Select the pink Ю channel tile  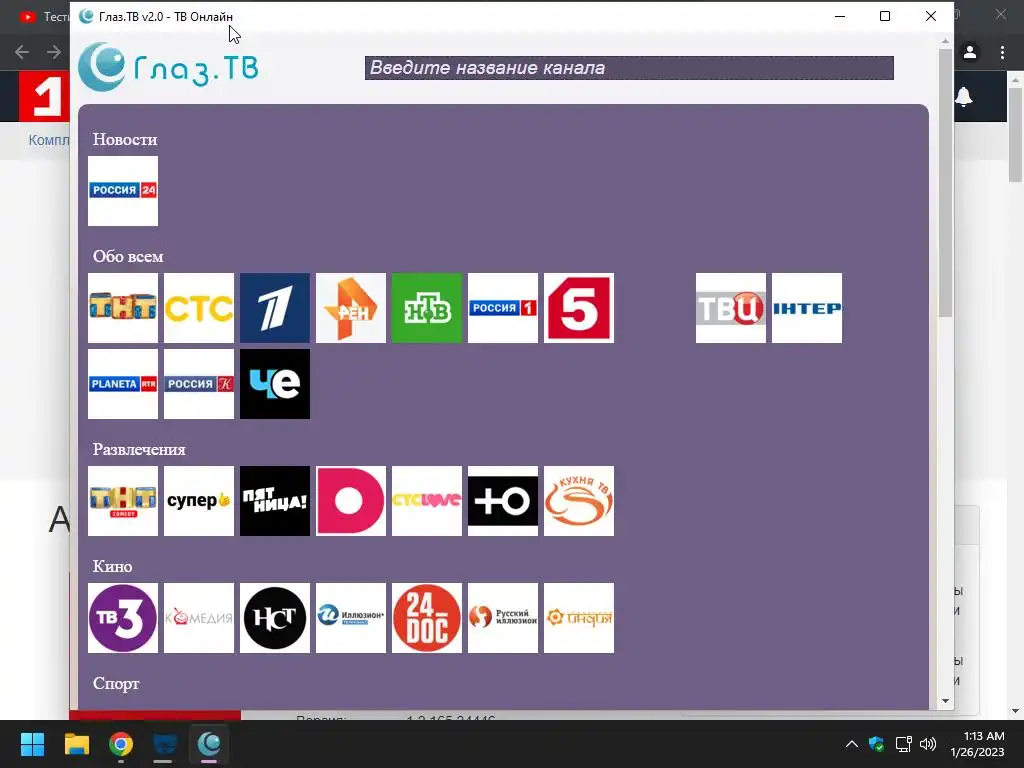click(x=351, y=501)
